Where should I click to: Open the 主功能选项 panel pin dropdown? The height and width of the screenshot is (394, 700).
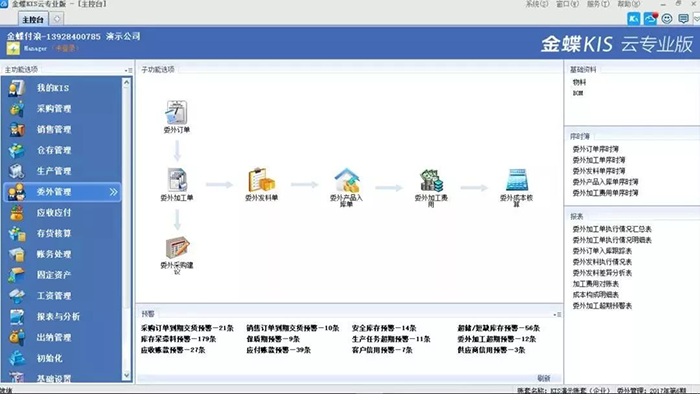pos(128,70)
